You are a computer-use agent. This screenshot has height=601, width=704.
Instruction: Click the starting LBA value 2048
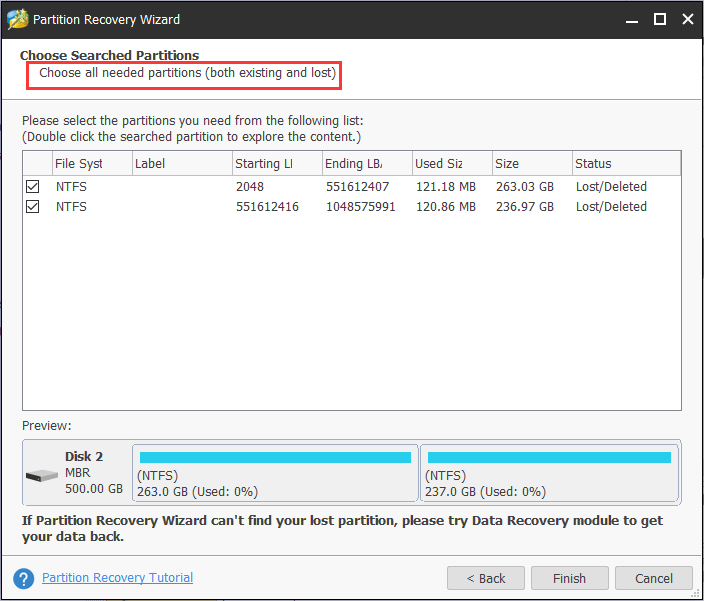point(250,187)
